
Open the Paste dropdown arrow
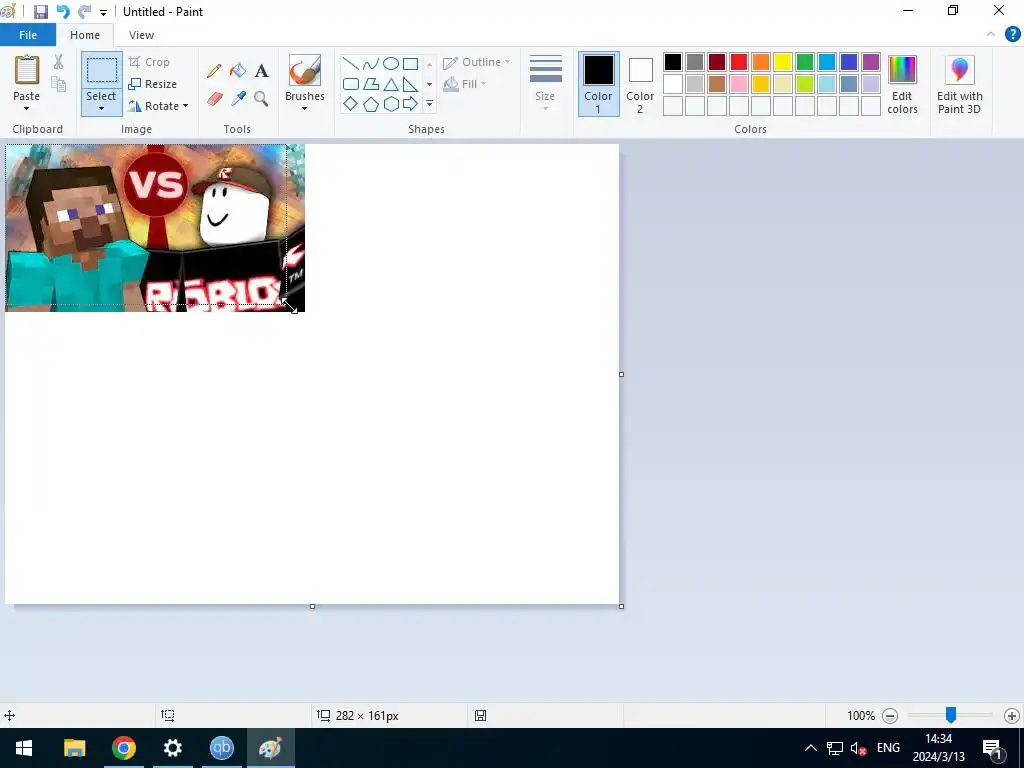26,109
